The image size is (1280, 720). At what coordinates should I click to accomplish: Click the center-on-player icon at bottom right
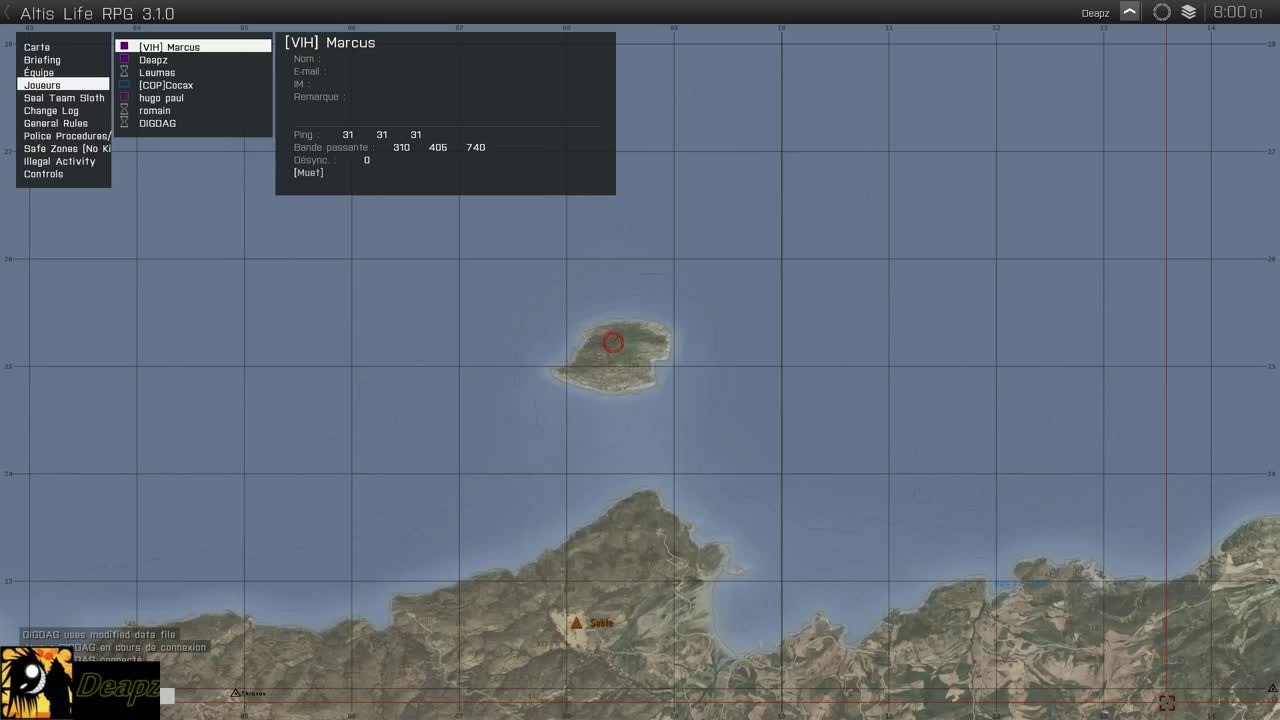point(1167,703)
